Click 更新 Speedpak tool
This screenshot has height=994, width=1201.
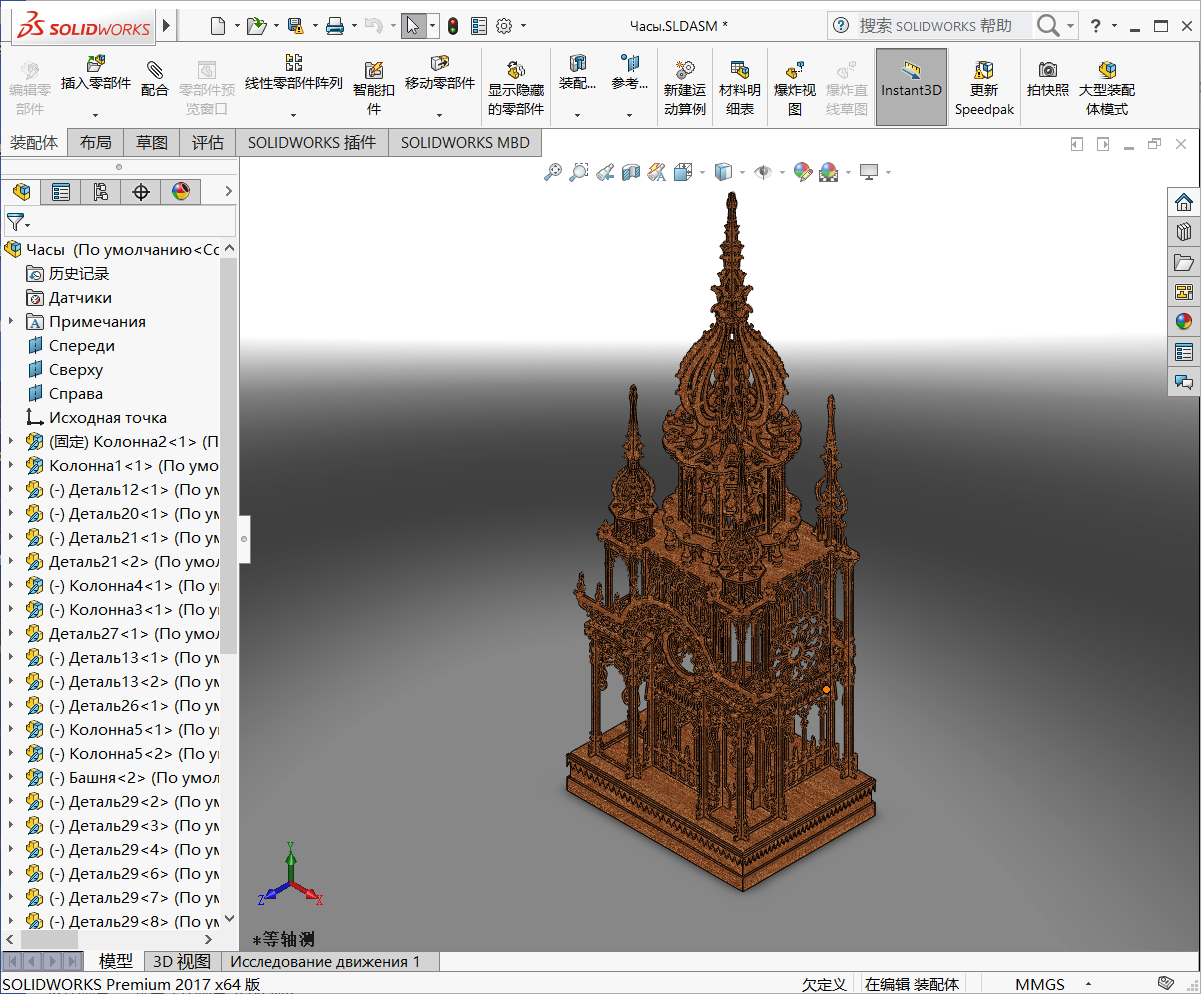point(984,88)
